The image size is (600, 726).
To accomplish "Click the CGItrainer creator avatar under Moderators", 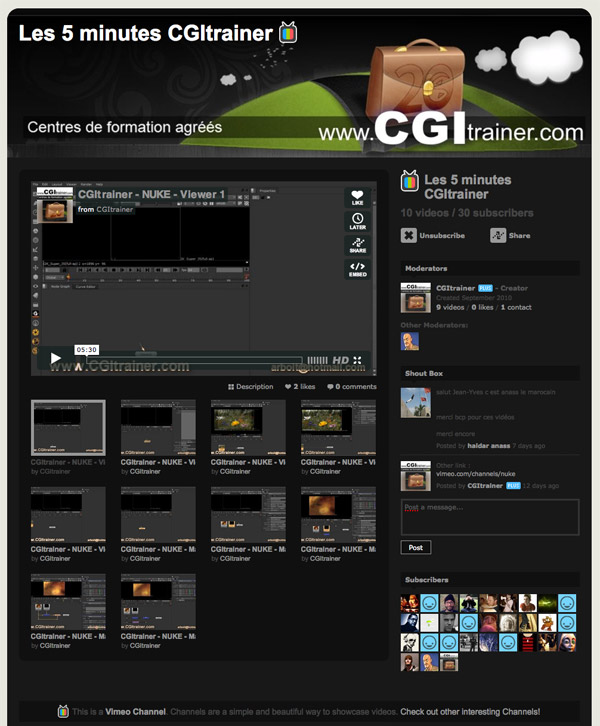I will [x=415, y=298].
